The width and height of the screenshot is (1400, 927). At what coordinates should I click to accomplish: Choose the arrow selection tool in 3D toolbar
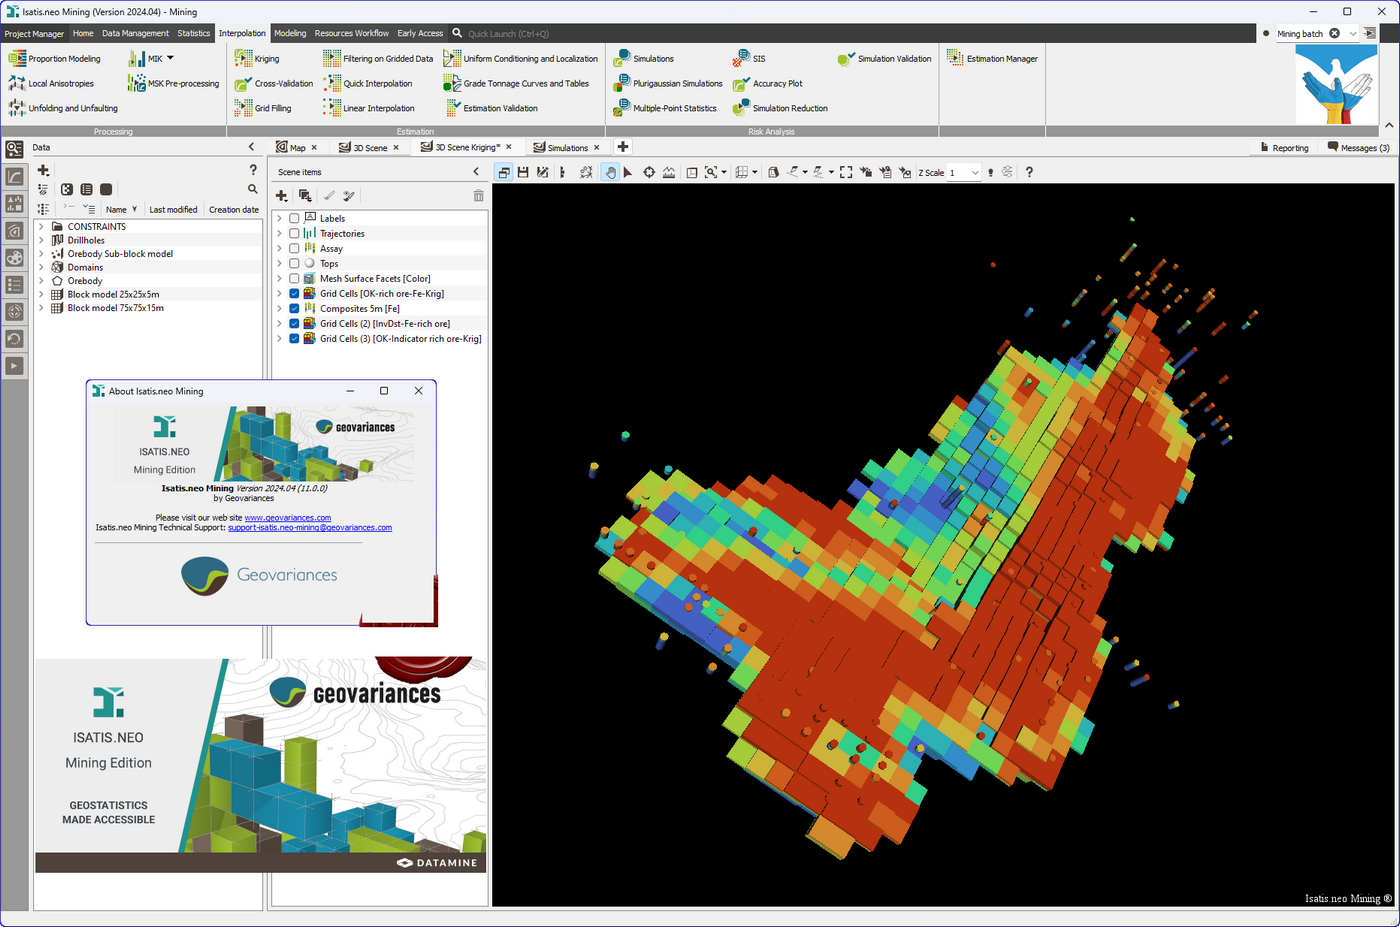(628, 172)
